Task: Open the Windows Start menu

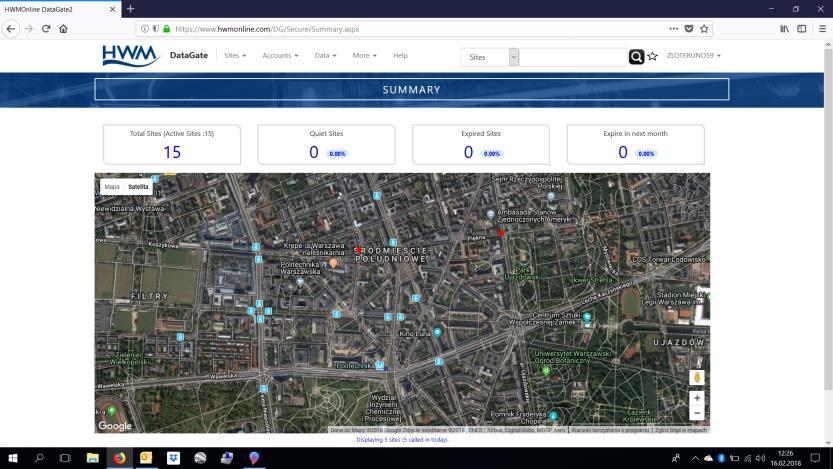Action: (x=13, y=458)
